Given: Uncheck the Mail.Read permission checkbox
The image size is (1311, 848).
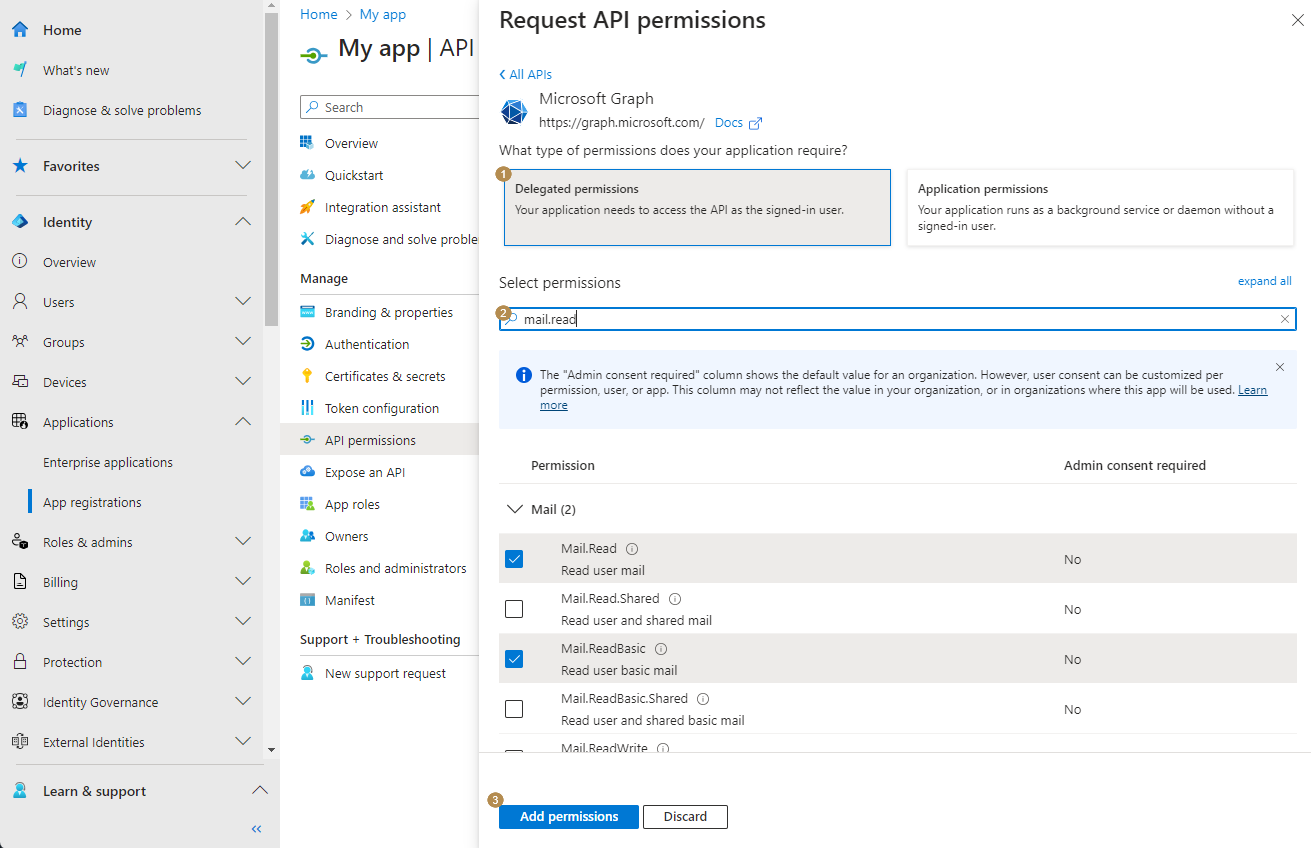Looking at the screenshot, I should coord(514,559).
